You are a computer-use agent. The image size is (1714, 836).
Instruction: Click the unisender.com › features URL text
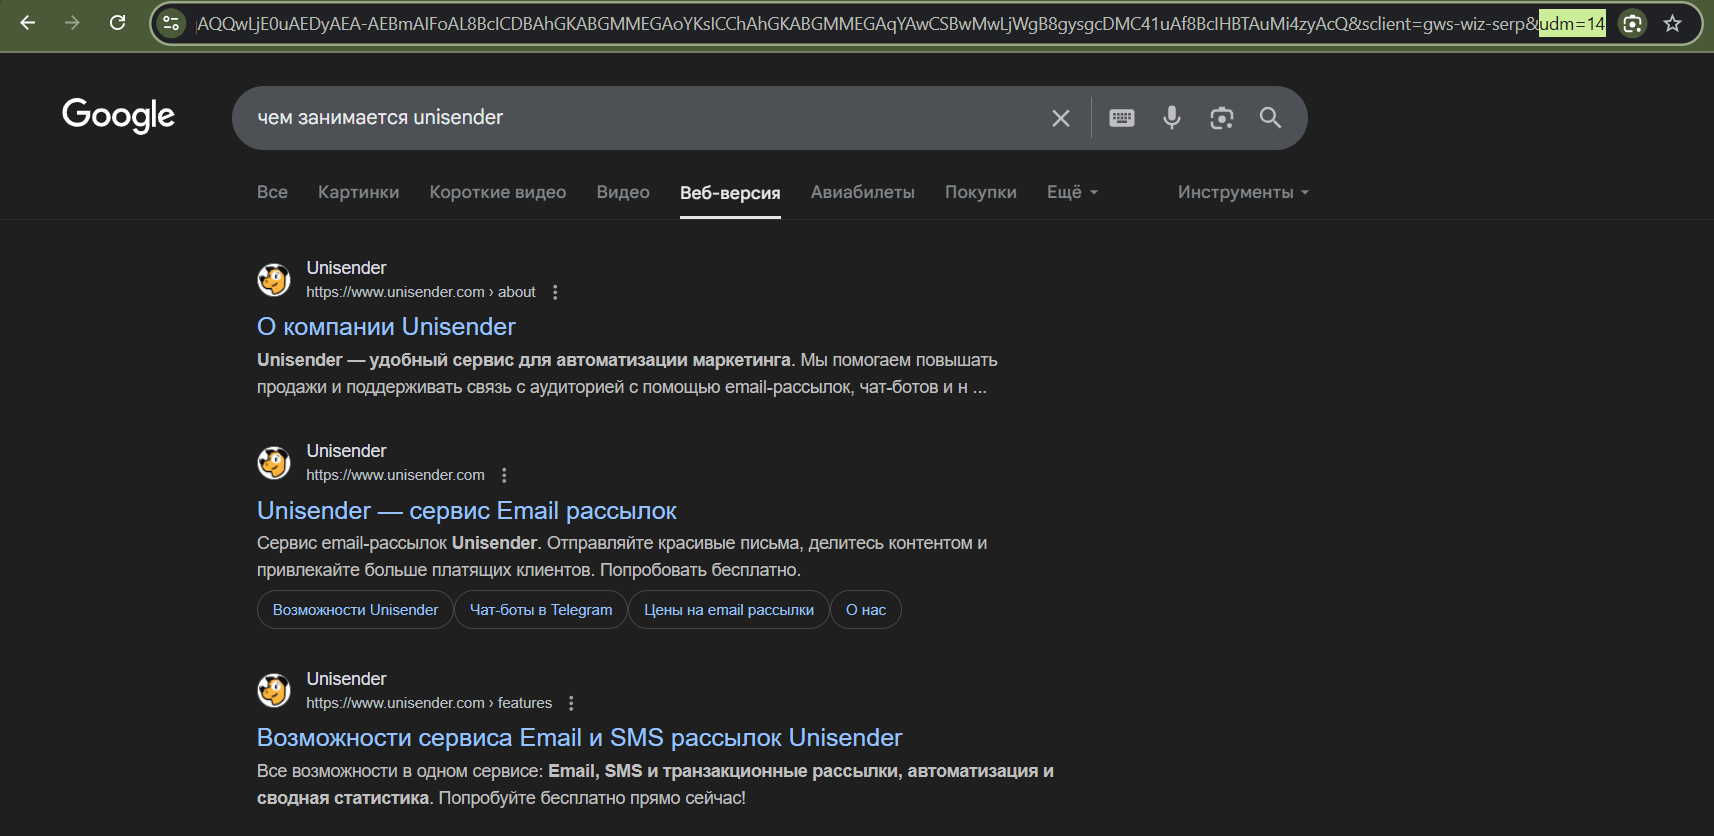pyautogui.click(x=429, y=703)
